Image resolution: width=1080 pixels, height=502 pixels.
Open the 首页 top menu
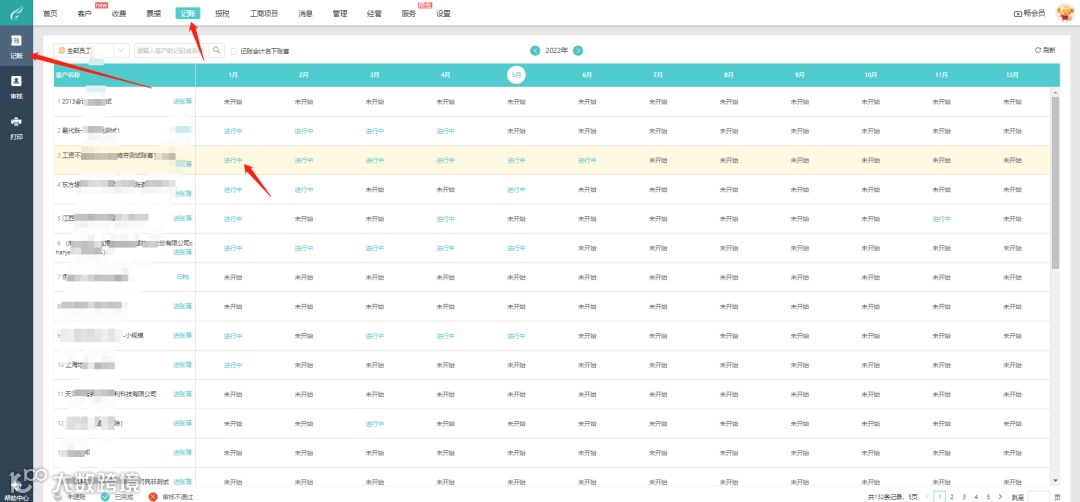(x=50, y=13)
